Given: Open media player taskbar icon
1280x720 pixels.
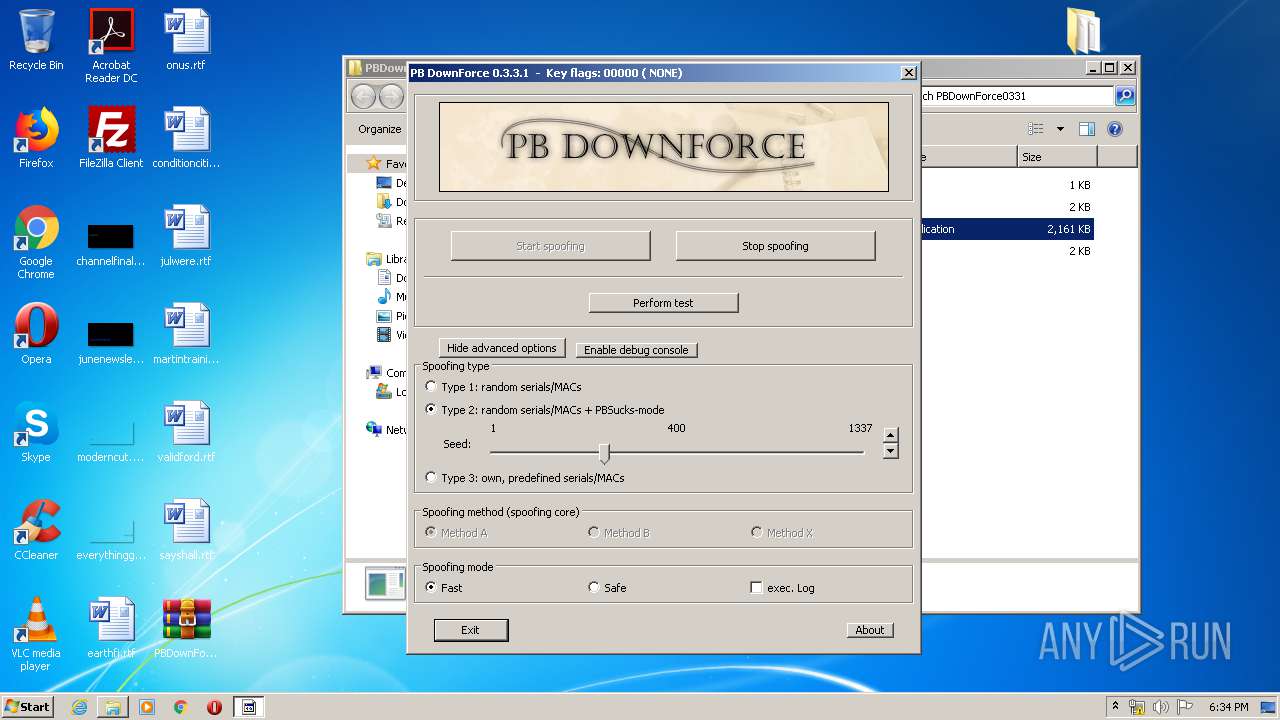Looking at the screenshot, I should click(x=147, y=707).
